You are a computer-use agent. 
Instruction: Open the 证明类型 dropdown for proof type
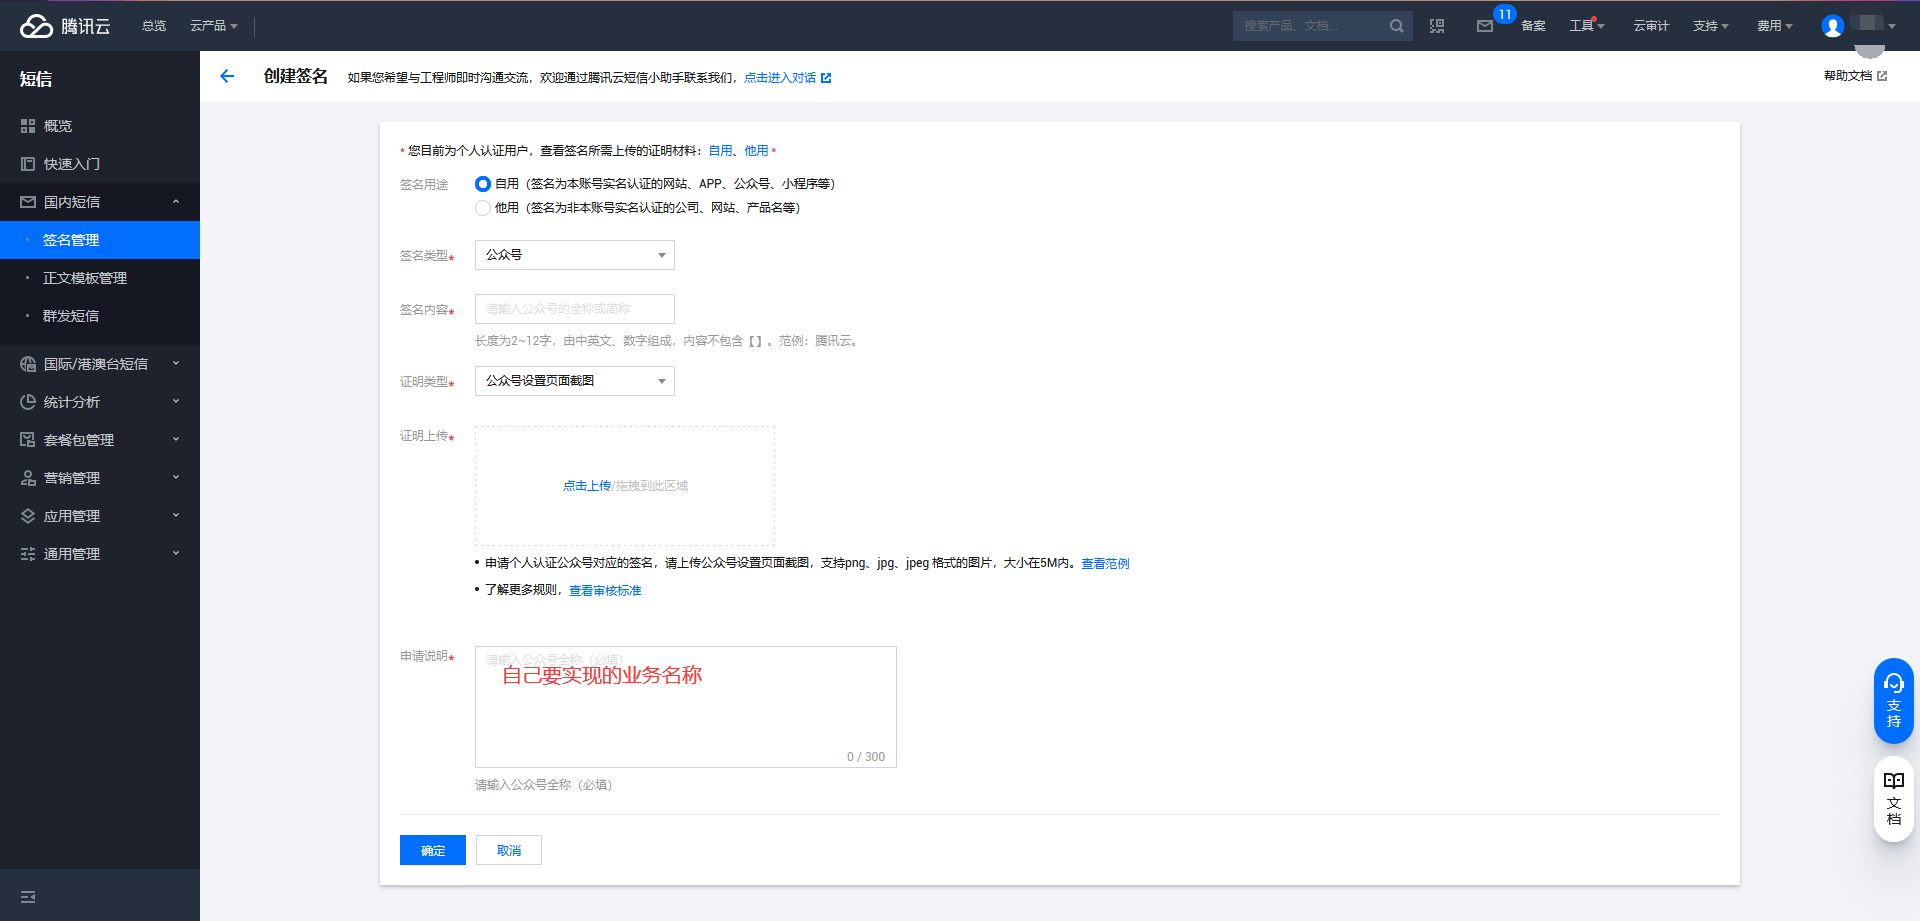point(574,381)
